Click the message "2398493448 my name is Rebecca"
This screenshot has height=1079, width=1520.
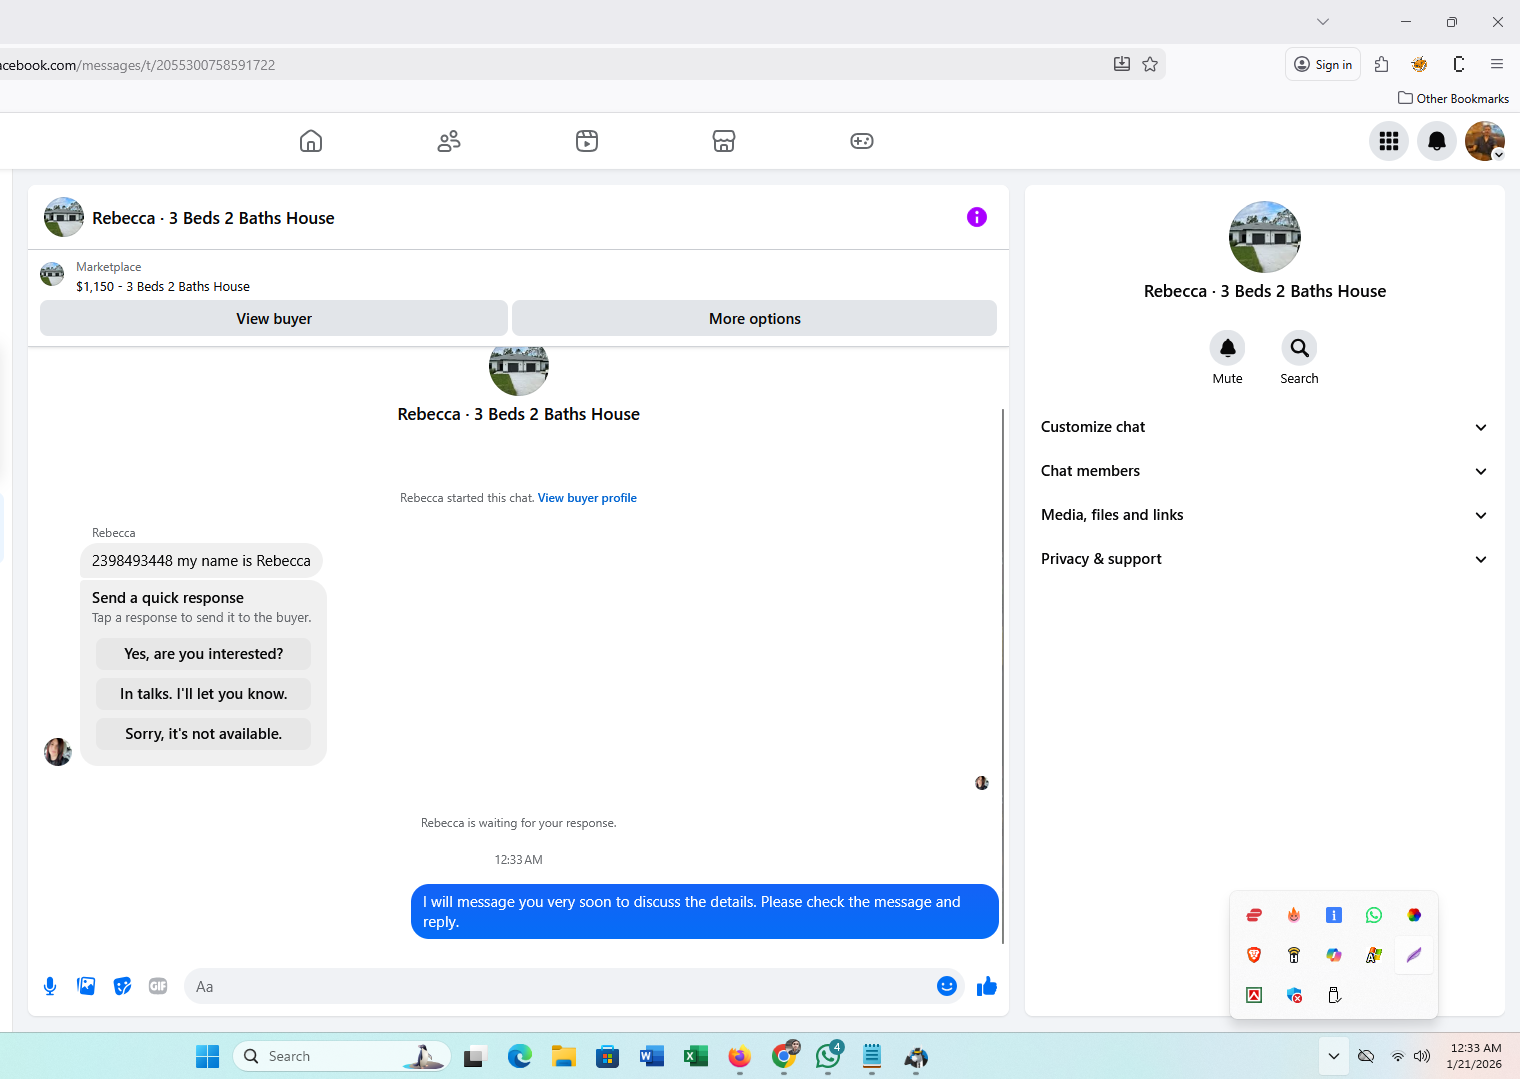[x=201, y=561]
